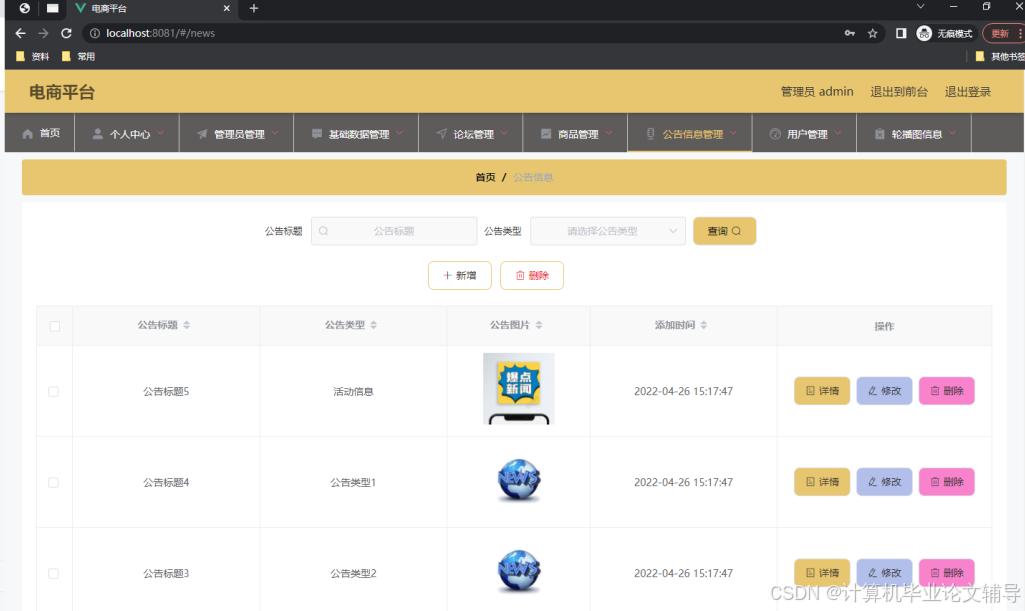This screenshot has height=611, width=1025.
Task: Check the box for 公告标题5 row
Action: pos(54,391)
